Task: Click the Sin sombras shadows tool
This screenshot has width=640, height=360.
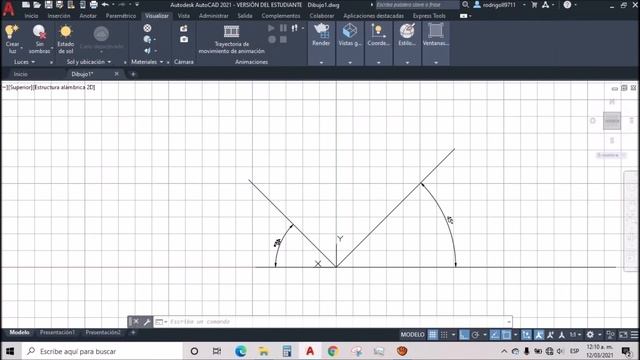Action: 39,39
